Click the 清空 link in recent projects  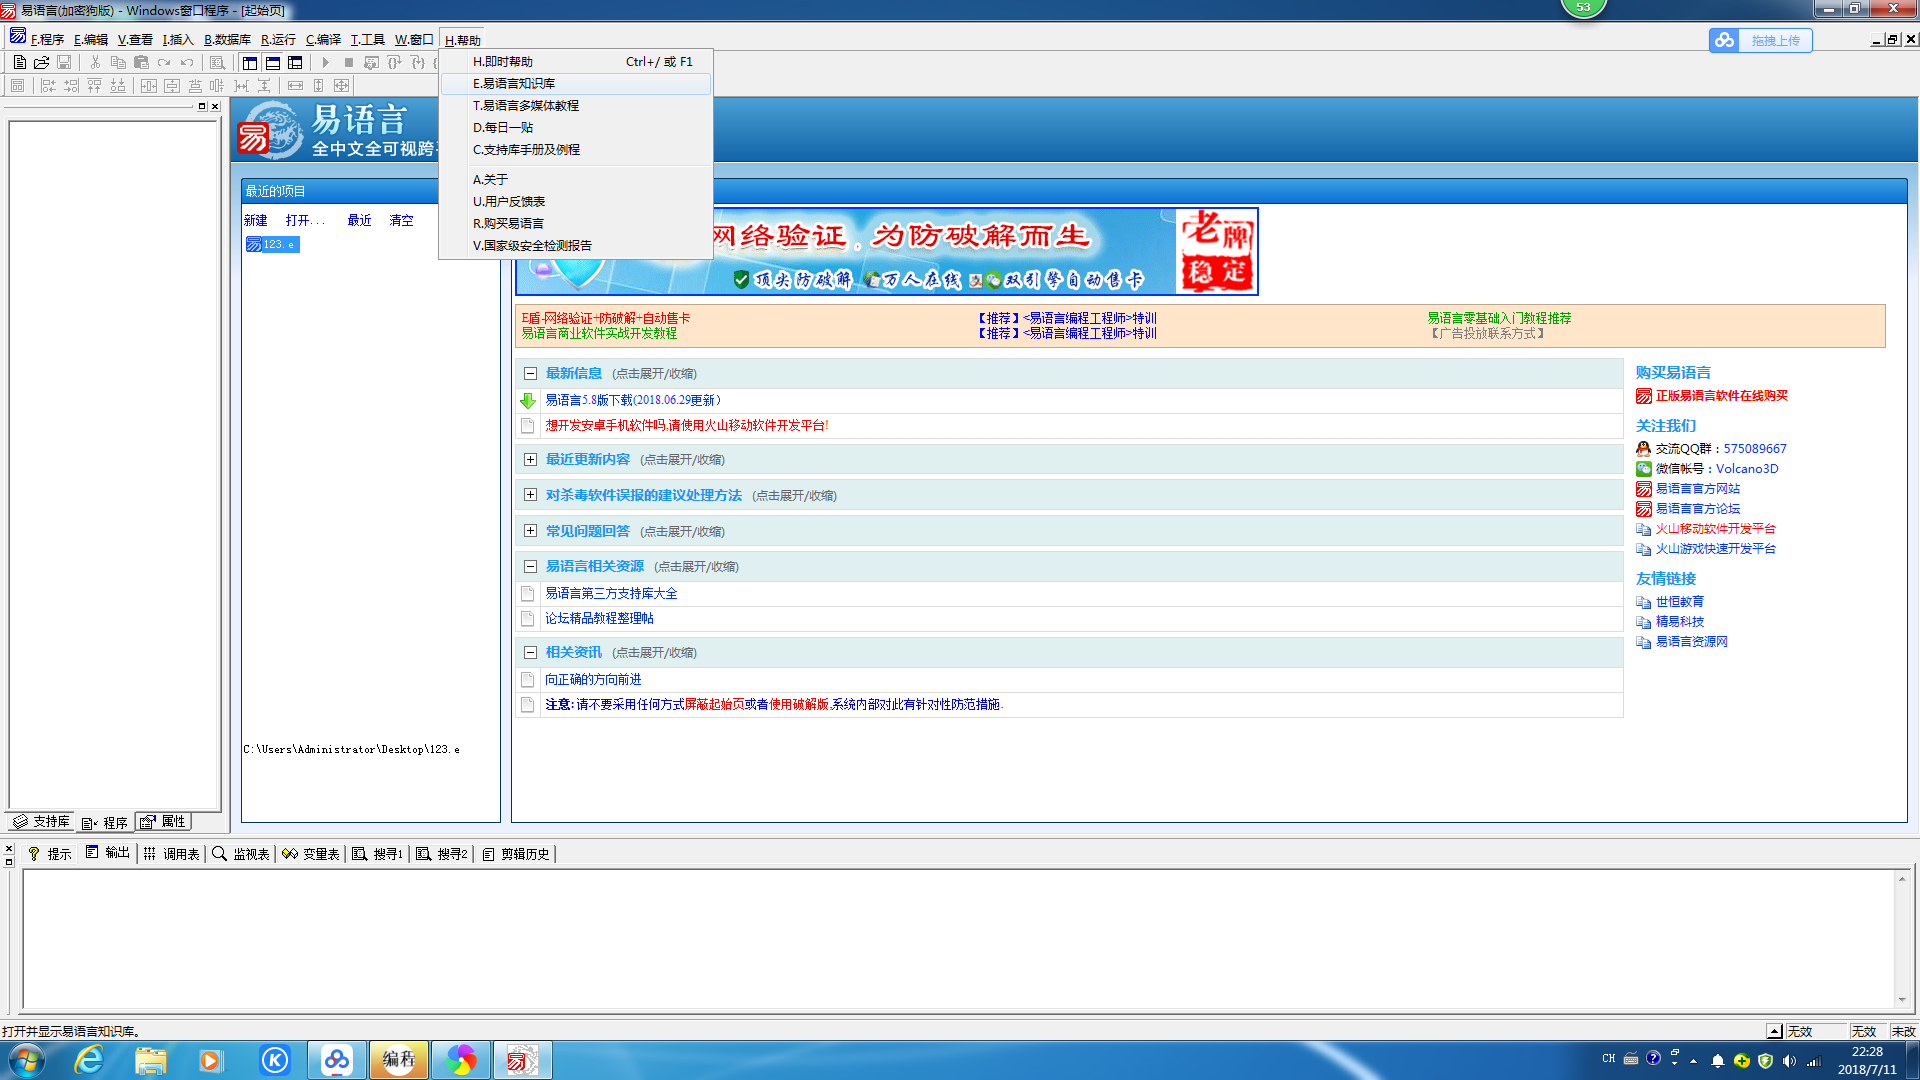[401, 221]
